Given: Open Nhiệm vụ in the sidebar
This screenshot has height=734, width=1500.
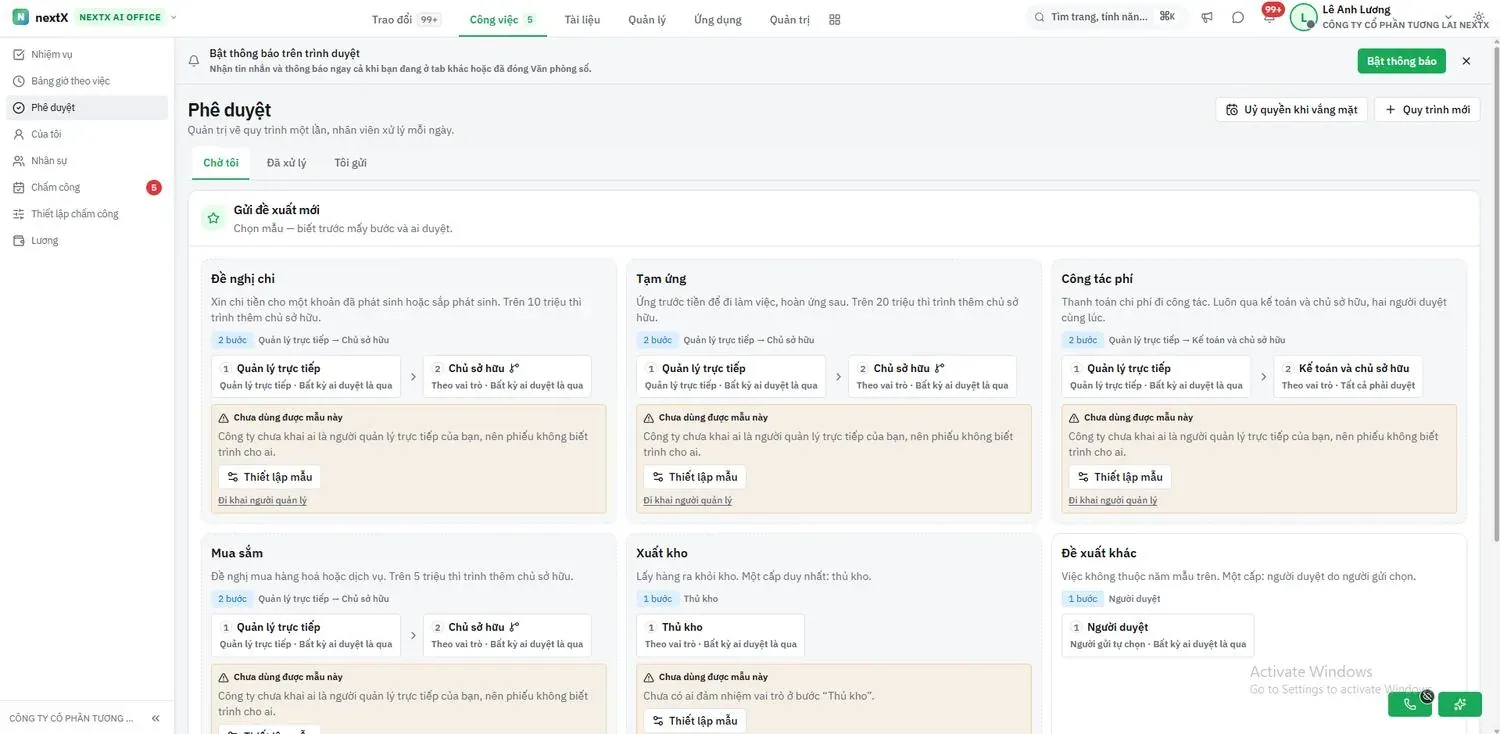Looking at the screenshot, I should click(x=86, y=55).
